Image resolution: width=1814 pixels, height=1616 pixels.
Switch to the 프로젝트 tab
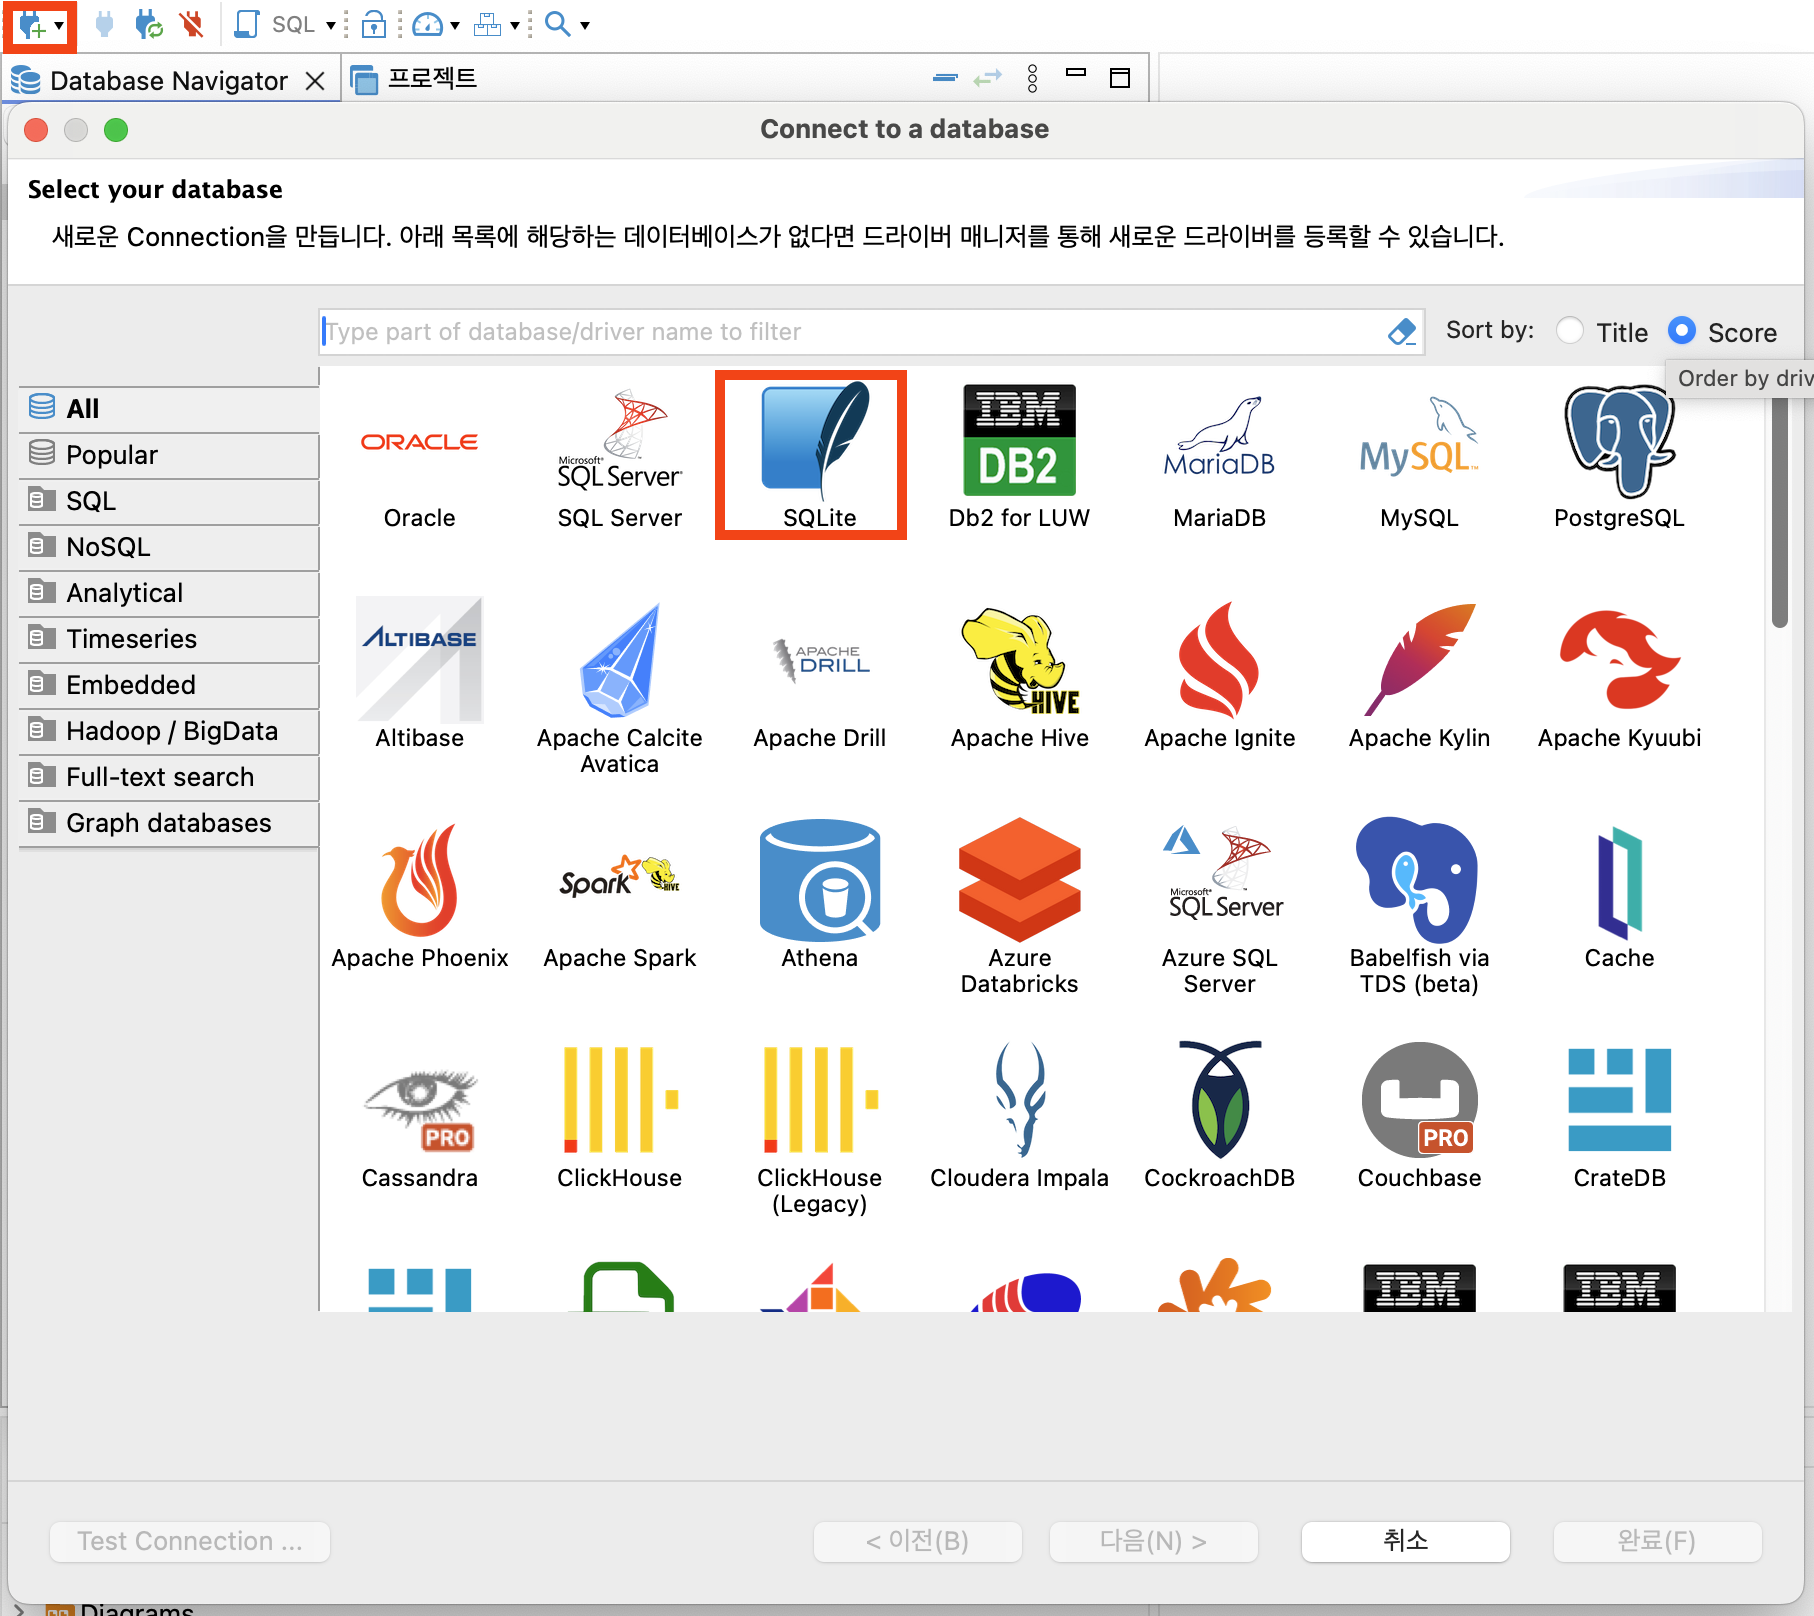[414, 79]
